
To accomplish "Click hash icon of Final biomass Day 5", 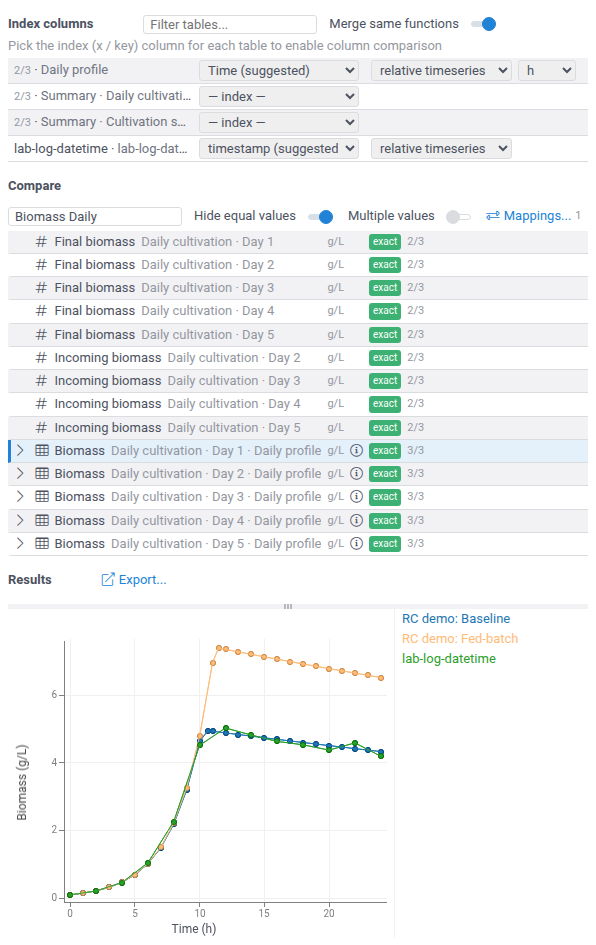I will point(41,334).
